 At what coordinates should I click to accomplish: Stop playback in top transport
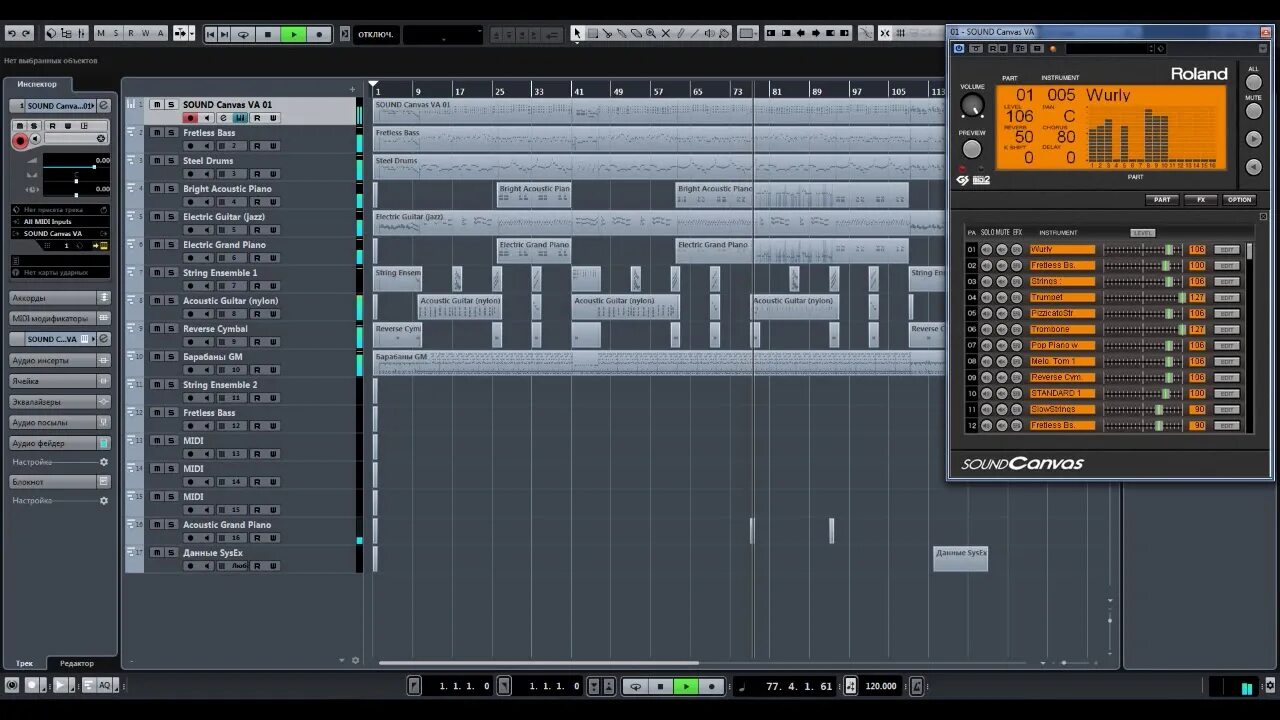268,34
